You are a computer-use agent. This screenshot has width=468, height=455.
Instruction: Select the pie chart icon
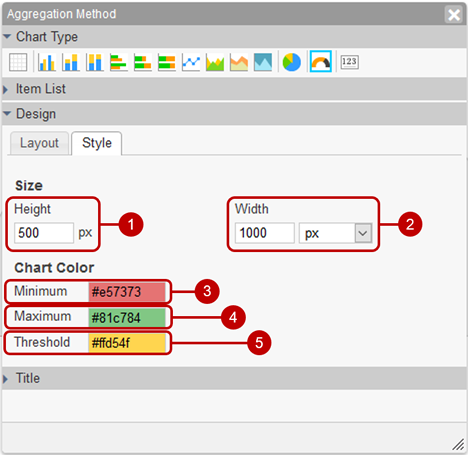(292, 62)
